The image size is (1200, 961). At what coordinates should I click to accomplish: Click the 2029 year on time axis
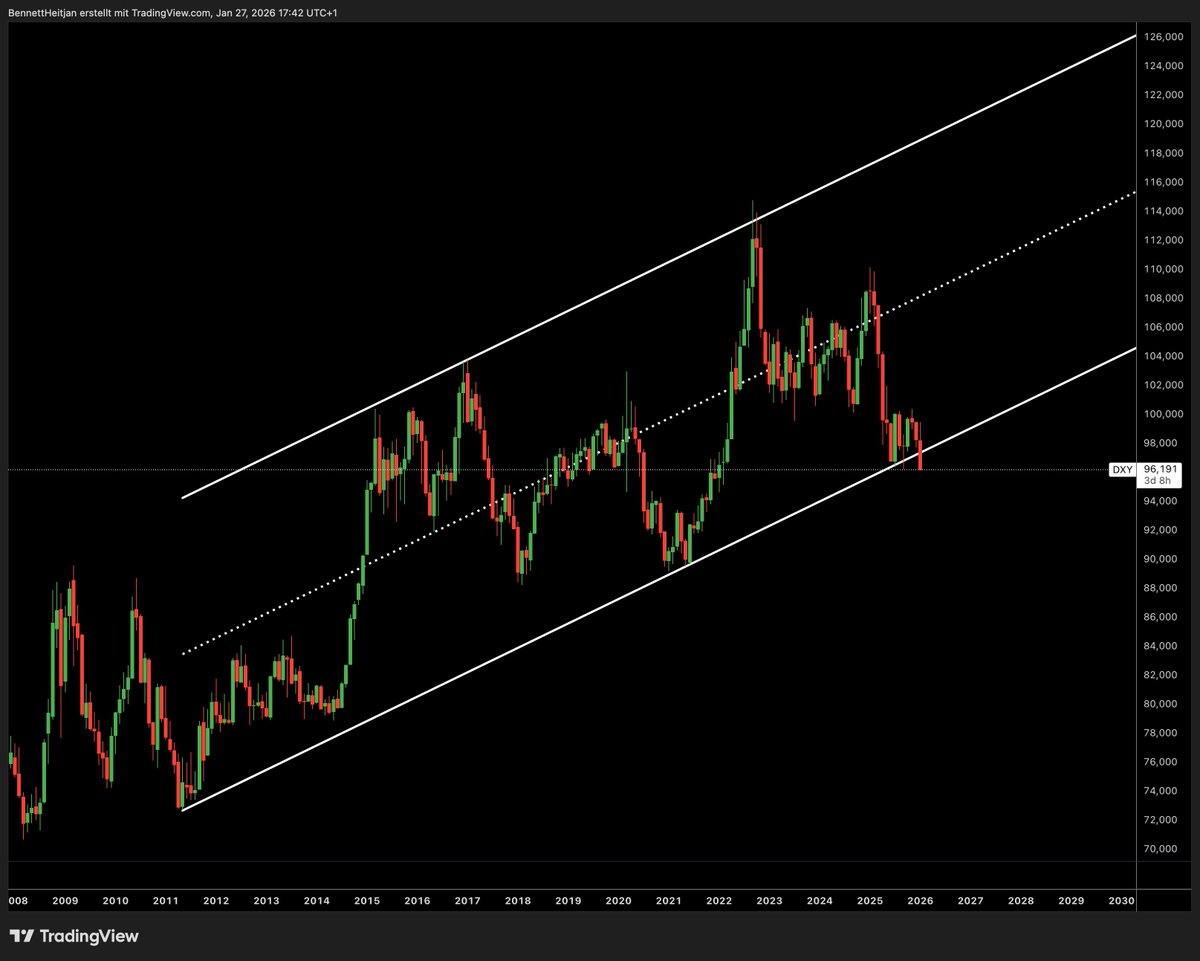pyautogui.click(x=1071, y=901)
